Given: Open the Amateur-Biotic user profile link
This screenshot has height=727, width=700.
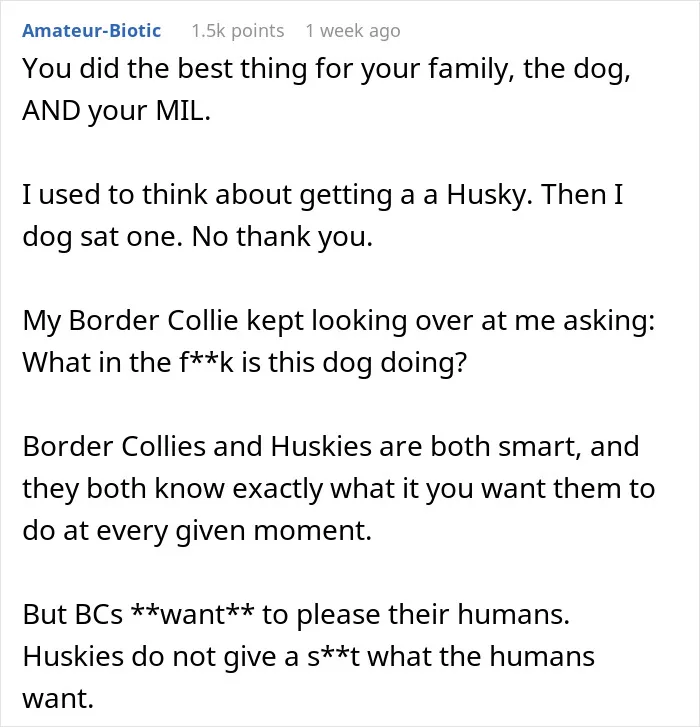Looking at the screenshot, I should (91, 31).
